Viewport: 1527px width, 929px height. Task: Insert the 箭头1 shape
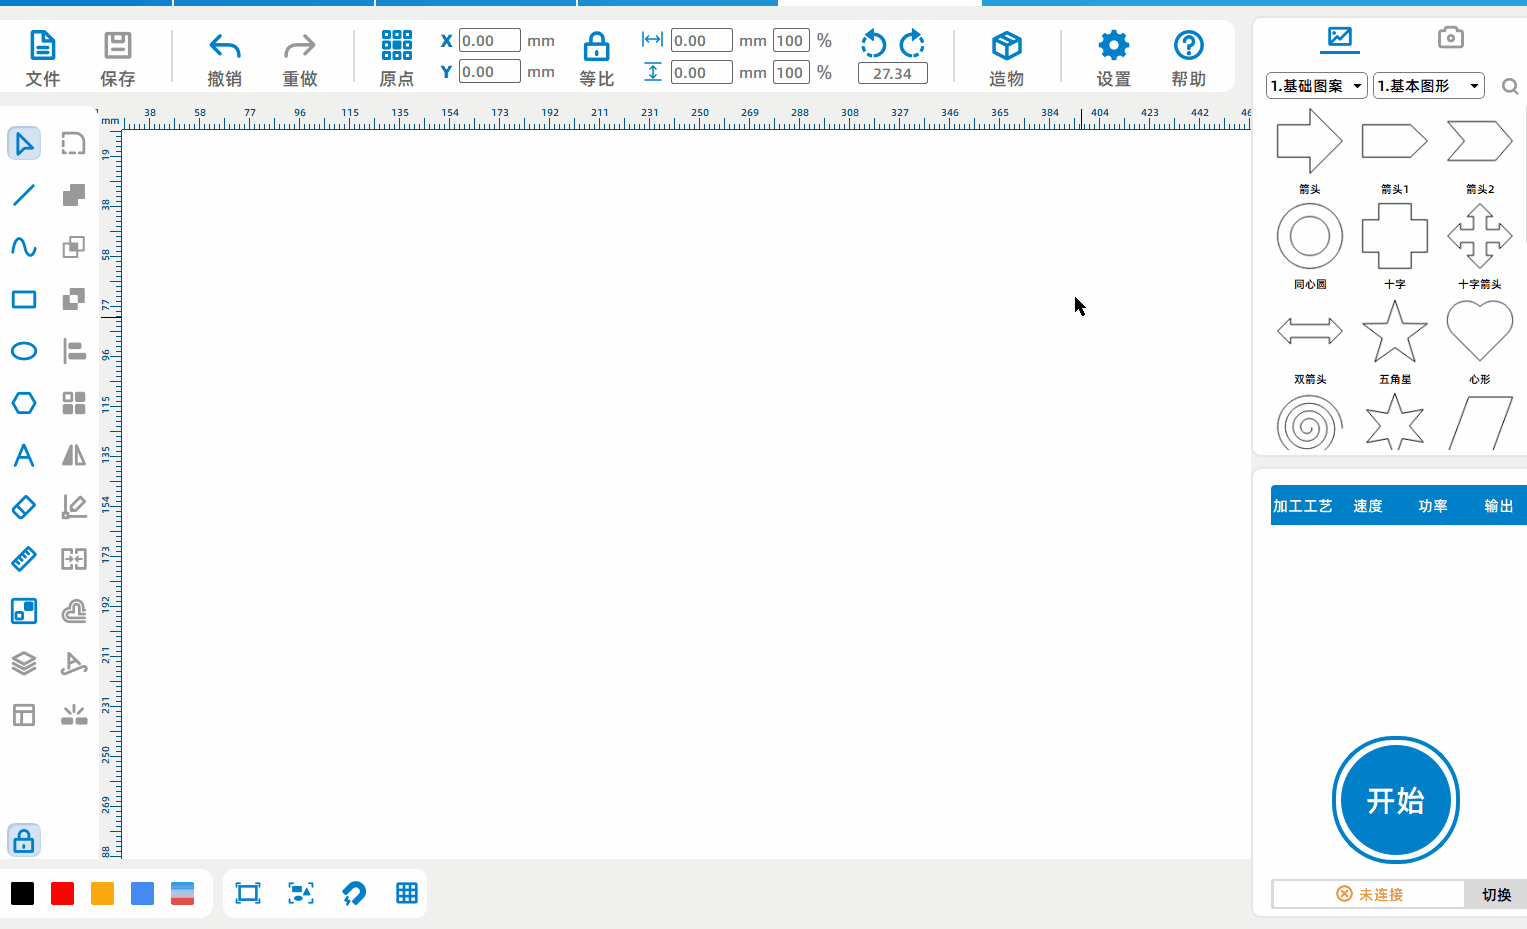coord(1394,141)
